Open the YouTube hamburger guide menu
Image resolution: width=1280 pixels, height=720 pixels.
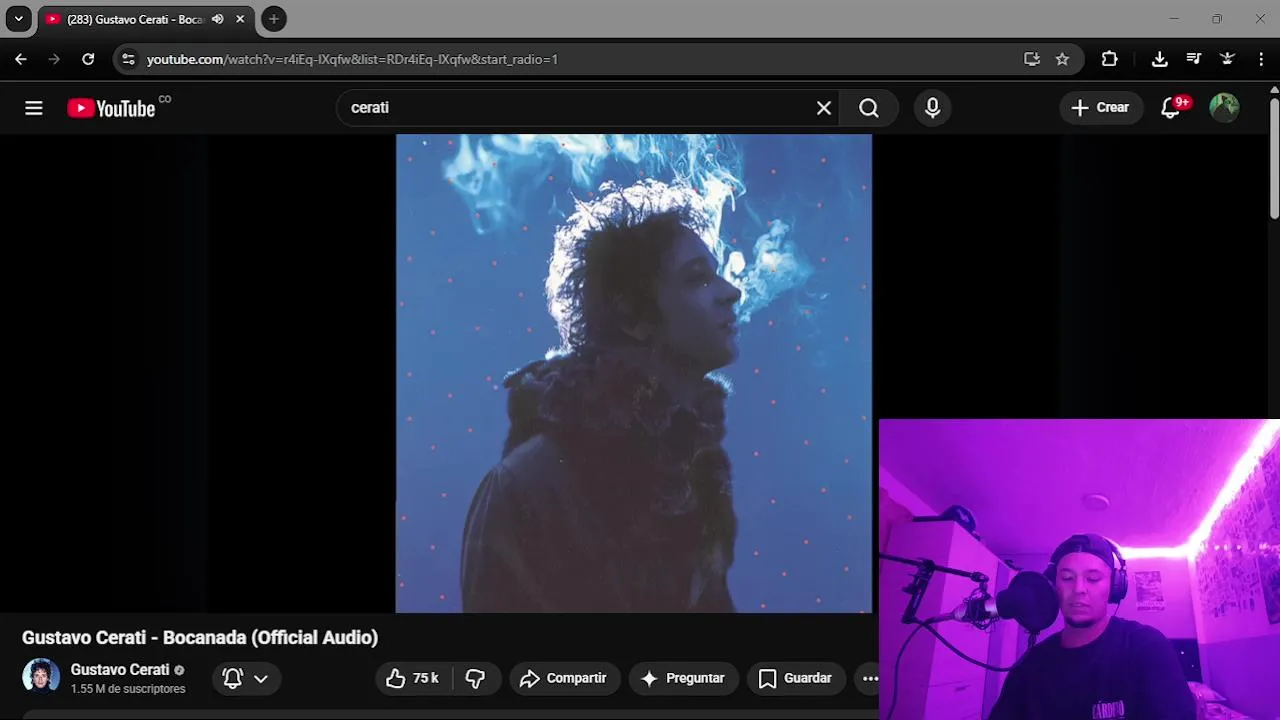coord(34,108)
